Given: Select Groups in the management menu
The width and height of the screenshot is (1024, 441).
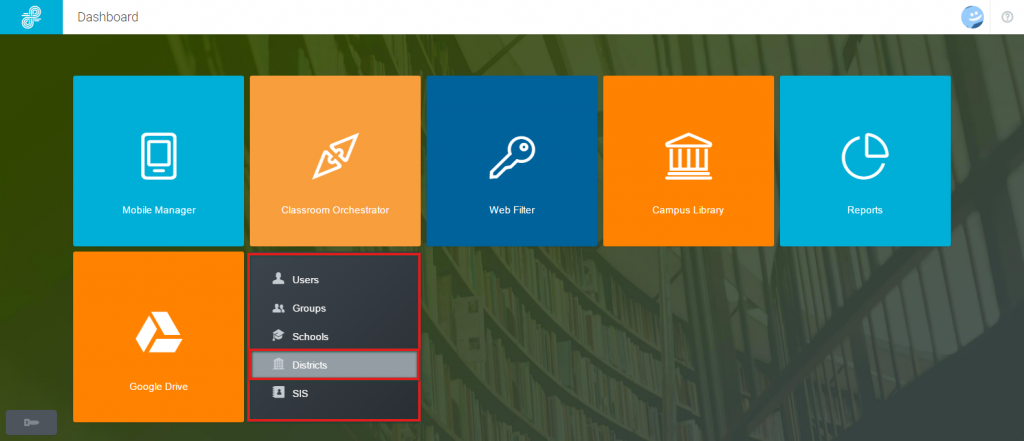Looking at the screenshot, I should (x=335, y=308).
